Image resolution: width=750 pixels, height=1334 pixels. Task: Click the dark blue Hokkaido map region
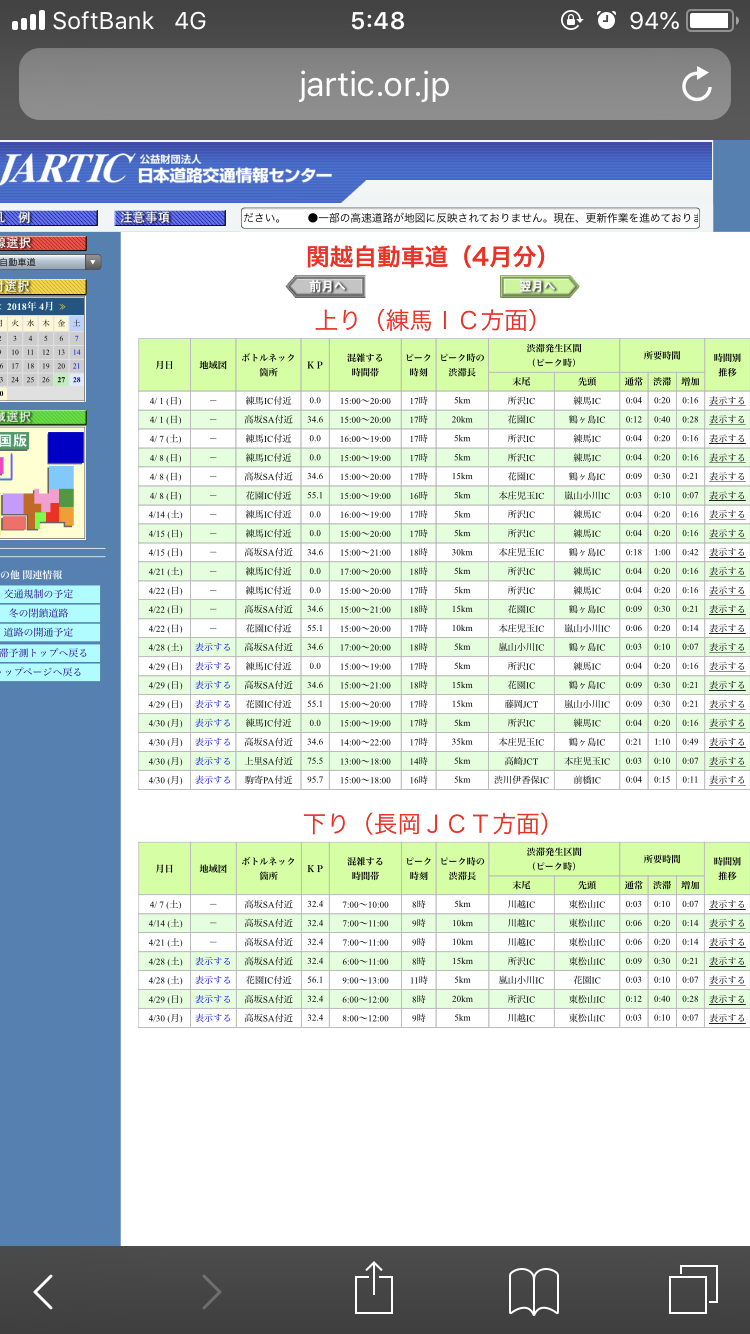65,446
